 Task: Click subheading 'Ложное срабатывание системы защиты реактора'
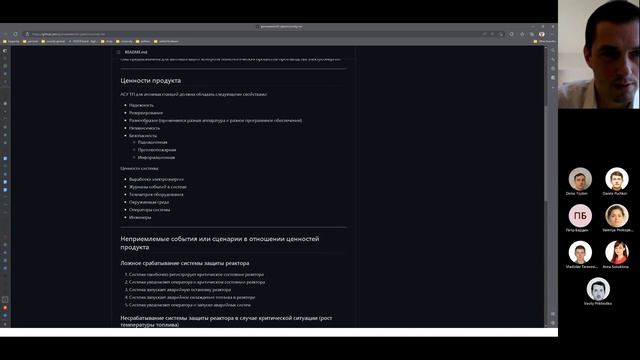[185, 263]
